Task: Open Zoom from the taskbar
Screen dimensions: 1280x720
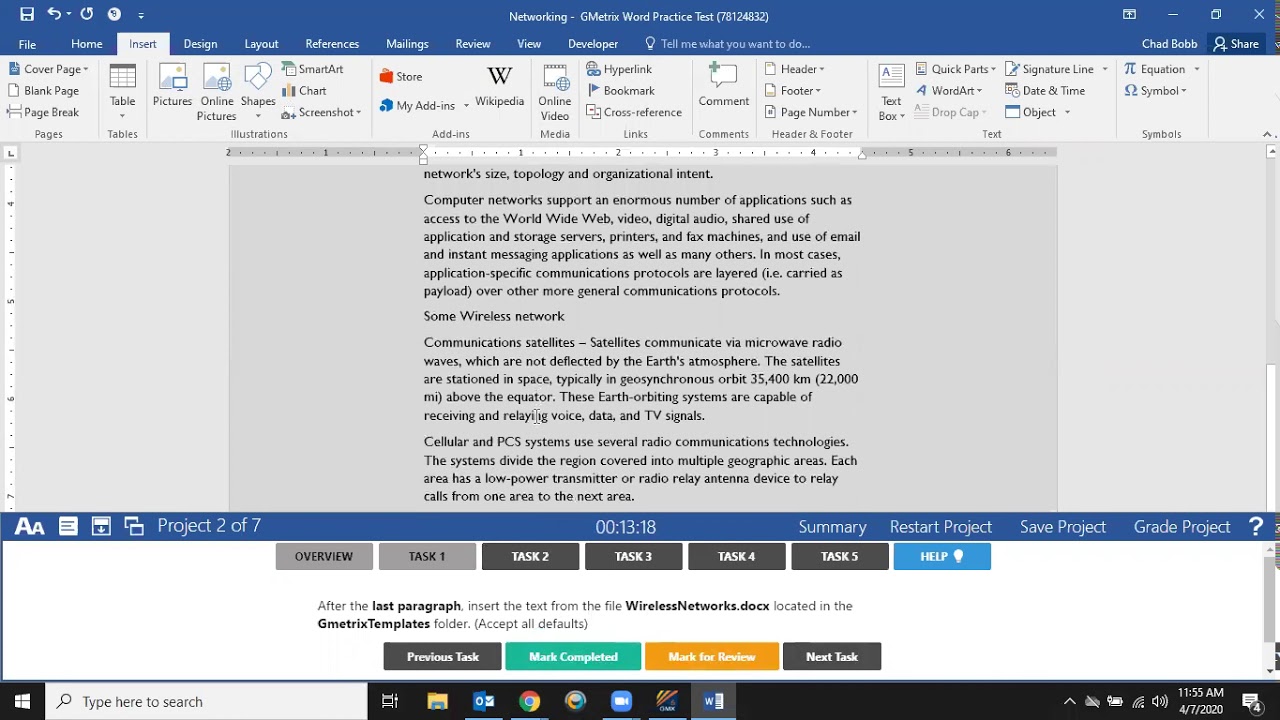Action: 621,701
